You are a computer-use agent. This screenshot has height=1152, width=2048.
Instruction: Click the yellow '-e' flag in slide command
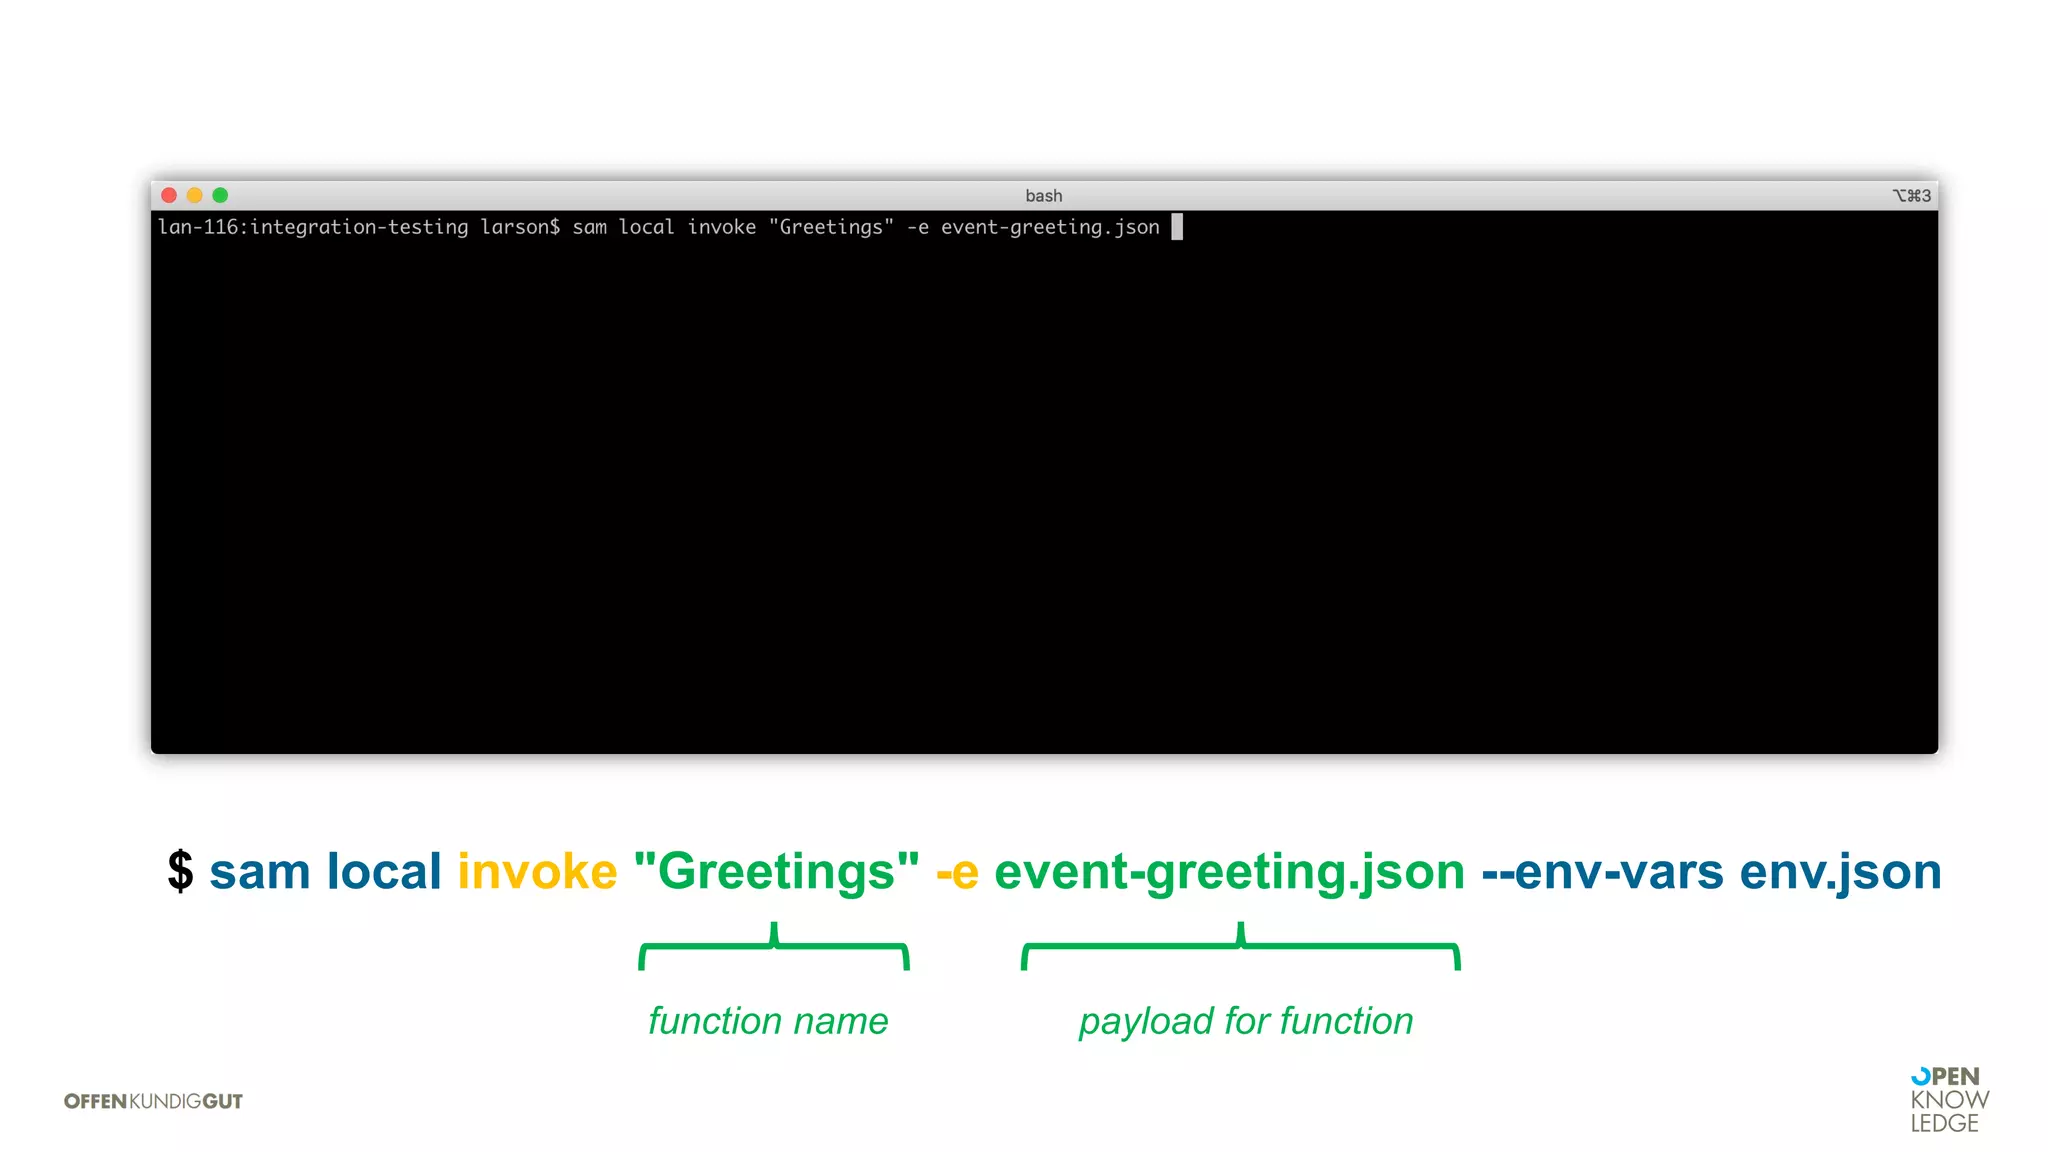point(957,872)
